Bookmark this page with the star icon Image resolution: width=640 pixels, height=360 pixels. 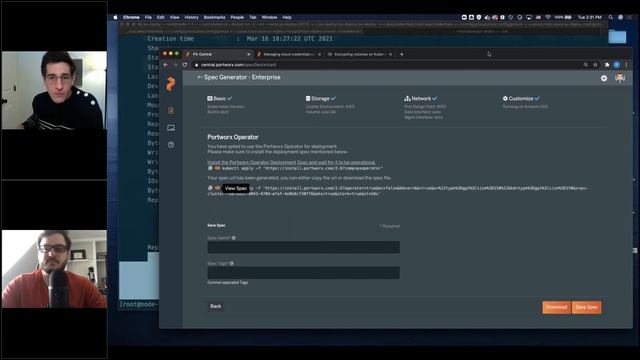click(596, 64)
